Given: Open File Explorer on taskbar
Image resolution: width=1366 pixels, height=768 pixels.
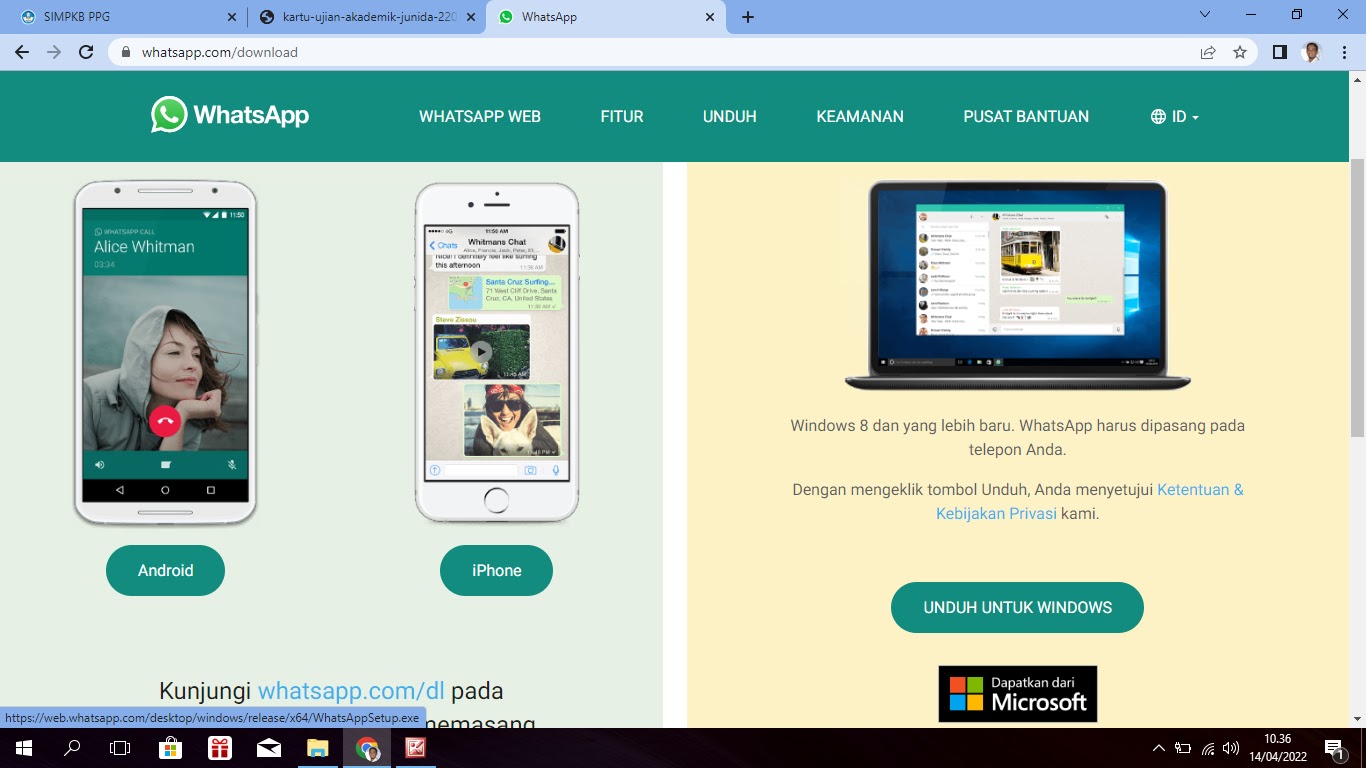Looking at the screenshot, I should (x=318, y=748).
